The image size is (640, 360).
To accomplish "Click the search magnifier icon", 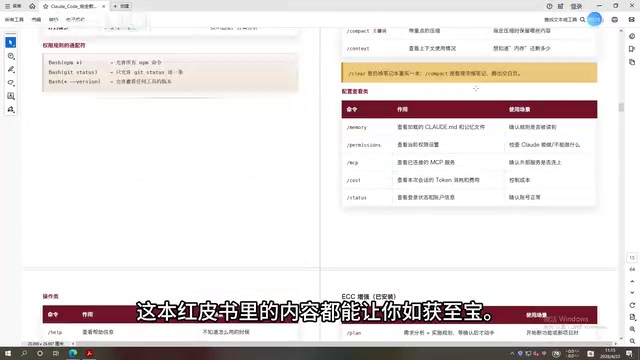I will (x=582, y=20).
